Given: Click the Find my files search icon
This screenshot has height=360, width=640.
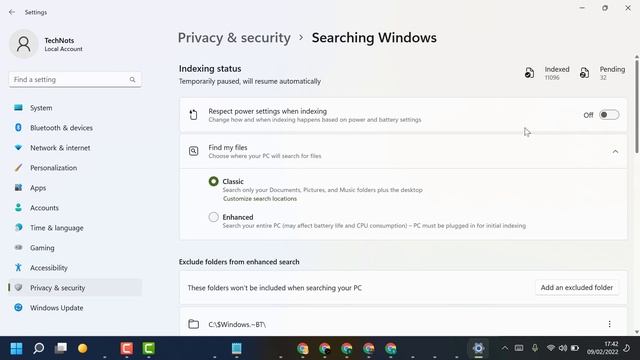Looking at the screenshot, I should click(x=193, y=151).
